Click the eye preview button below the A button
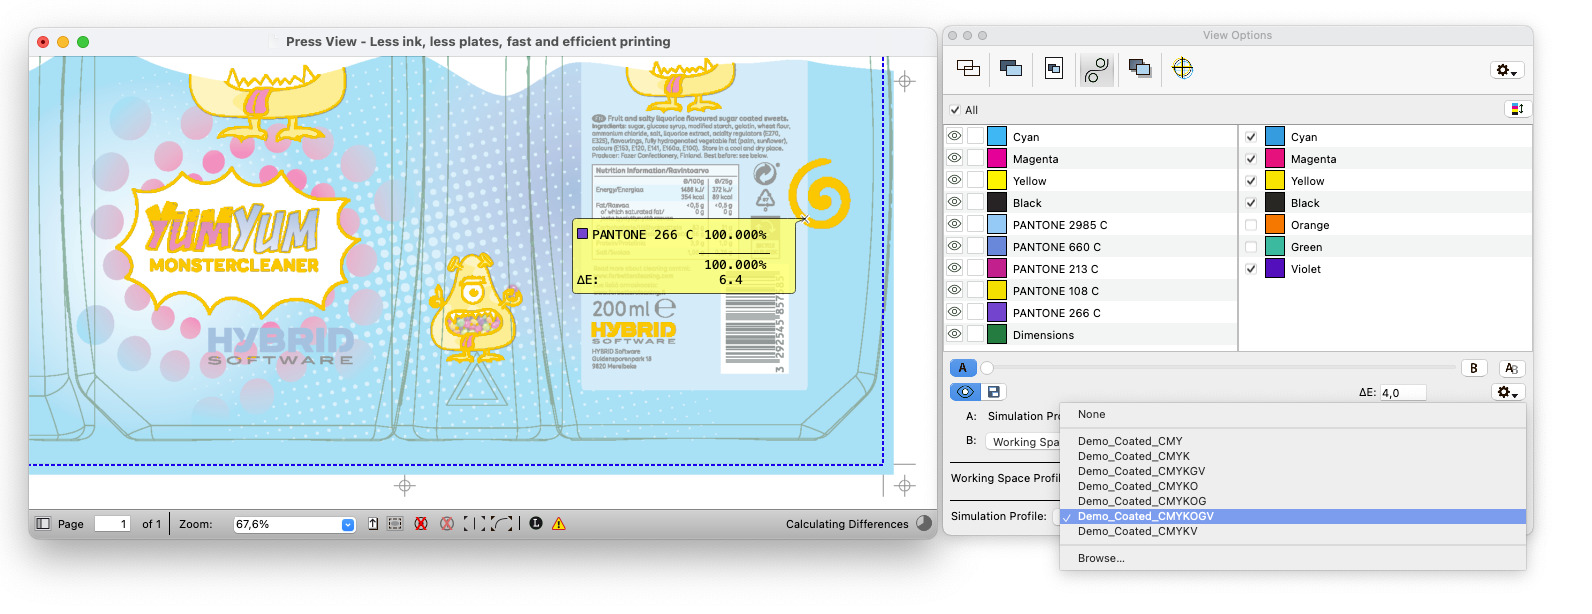 [965, 392]
